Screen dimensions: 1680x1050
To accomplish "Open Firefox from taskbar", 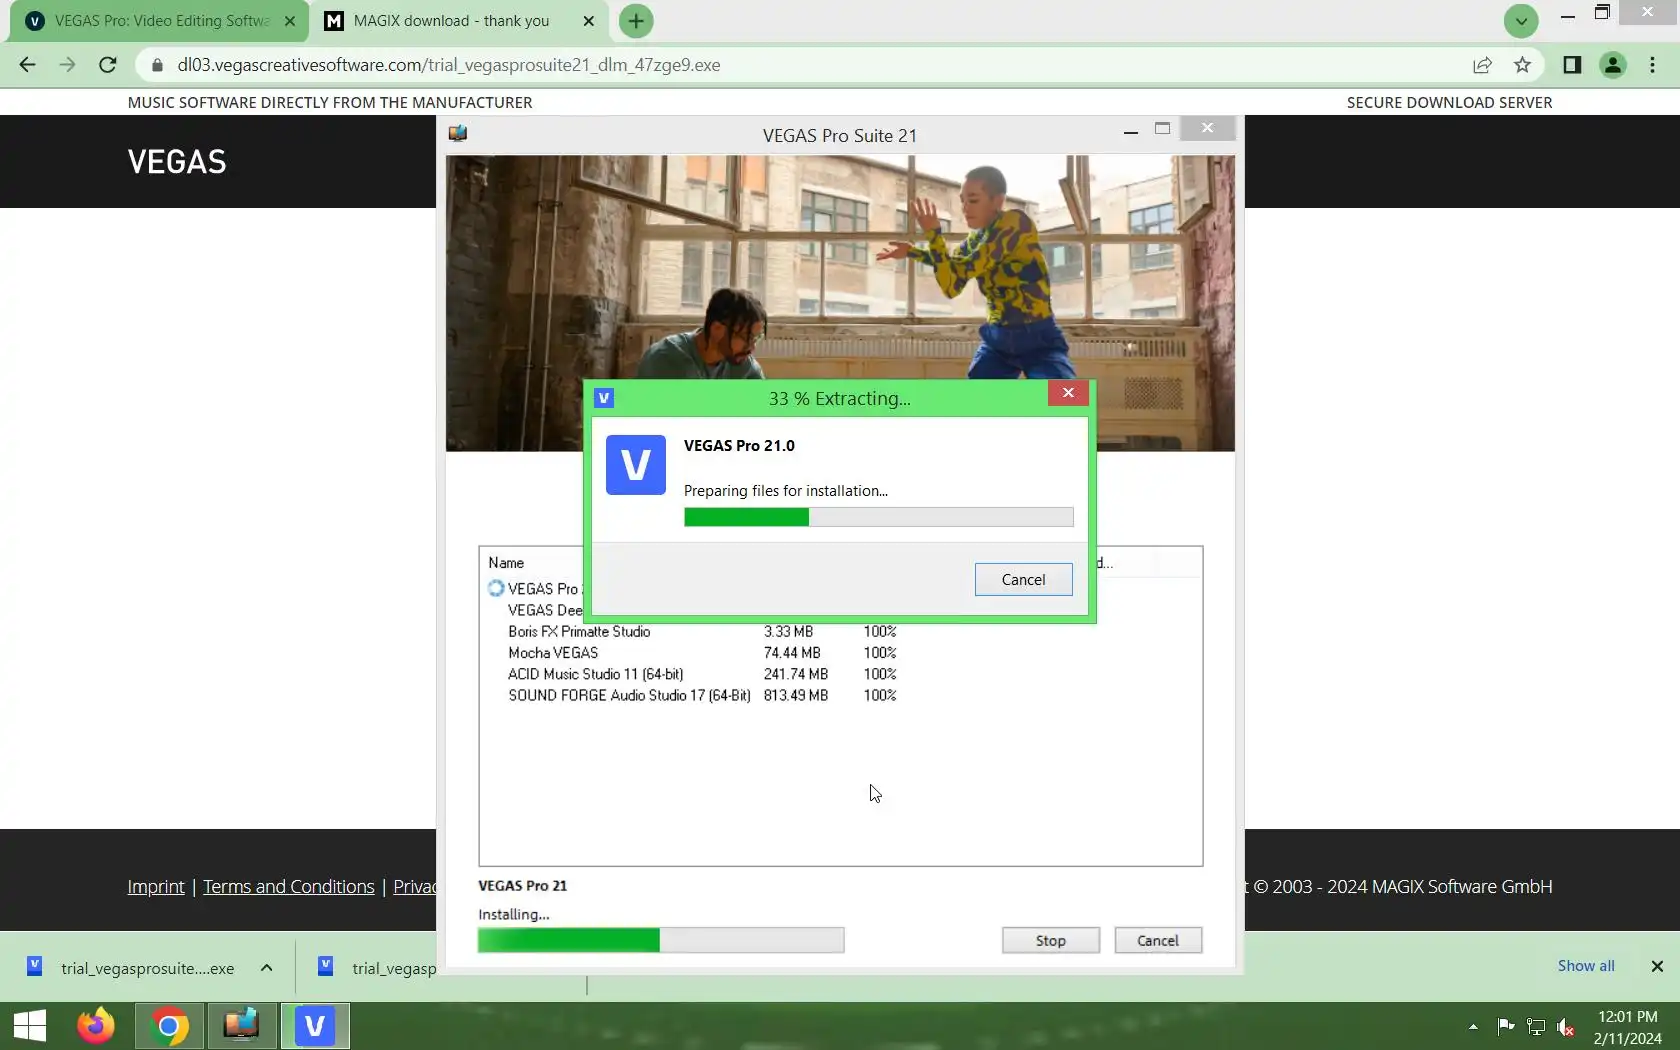I will point(96,1026).
